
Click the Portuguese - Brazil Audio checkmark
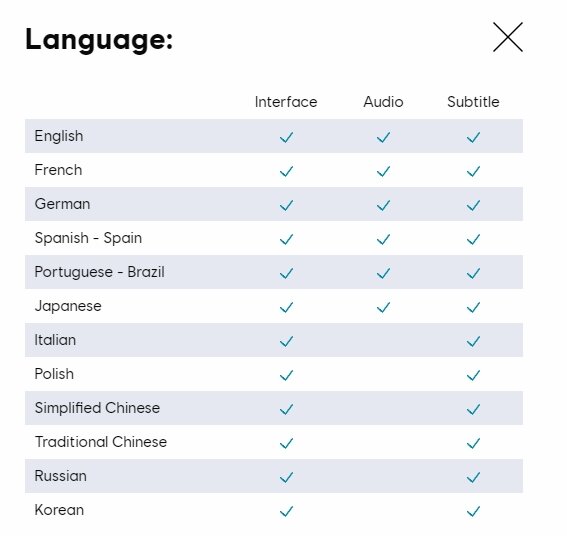point(383,273)
